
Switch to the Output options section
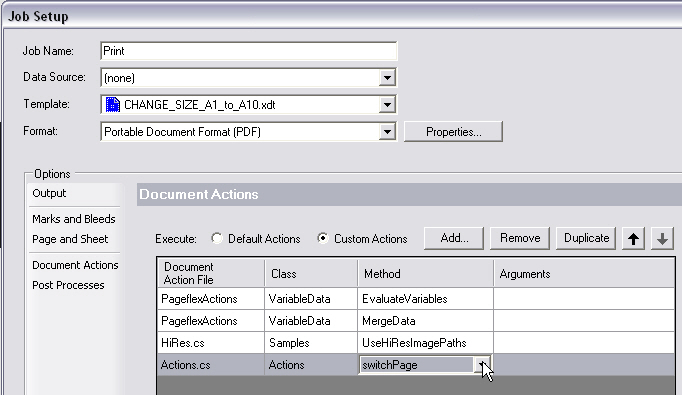[x=49, y=193]
